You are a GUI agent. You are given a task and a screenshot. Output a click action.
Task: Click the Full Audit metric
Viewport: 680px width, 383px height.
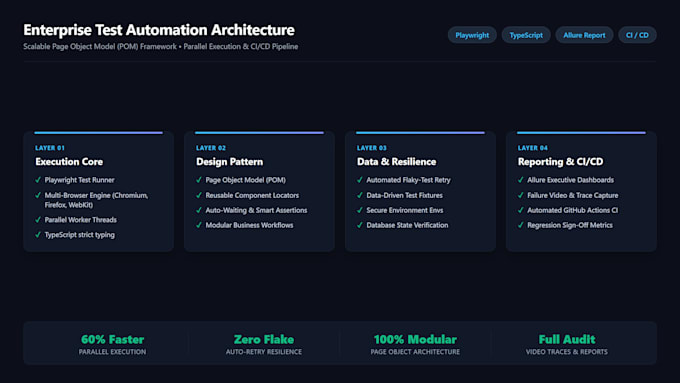pyautogui.click(x=567, y=339)
